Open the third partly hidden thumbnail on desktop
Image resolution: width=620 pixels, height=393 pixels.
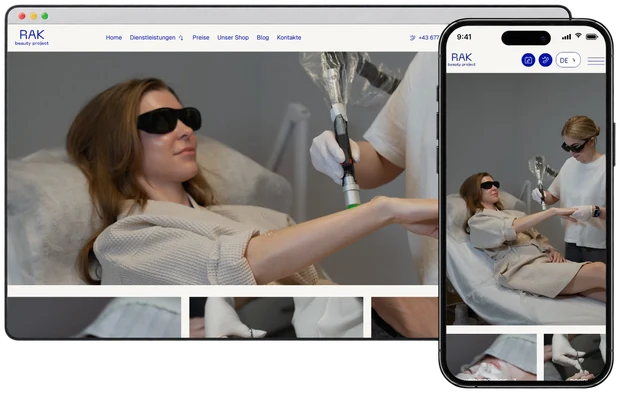[405, 317]
